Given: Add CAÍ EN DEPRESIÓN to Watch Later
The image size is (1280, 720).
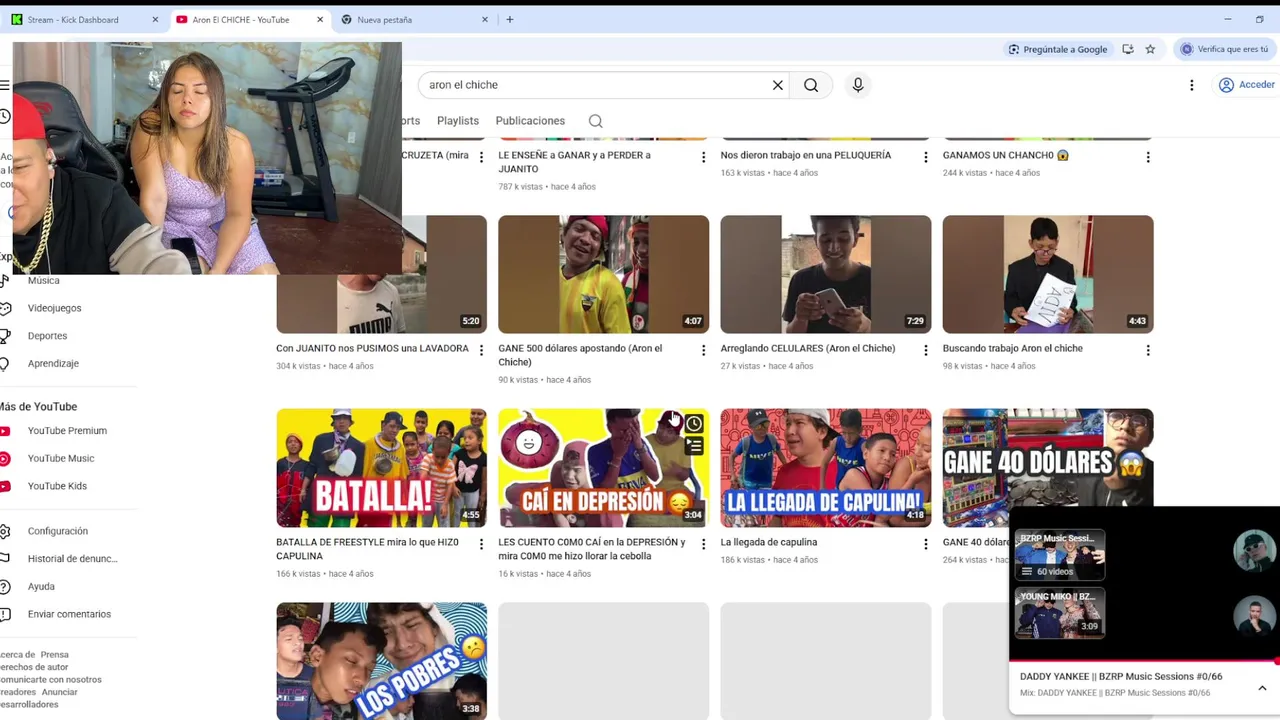Looking at the screenshot, I should 694,424.
